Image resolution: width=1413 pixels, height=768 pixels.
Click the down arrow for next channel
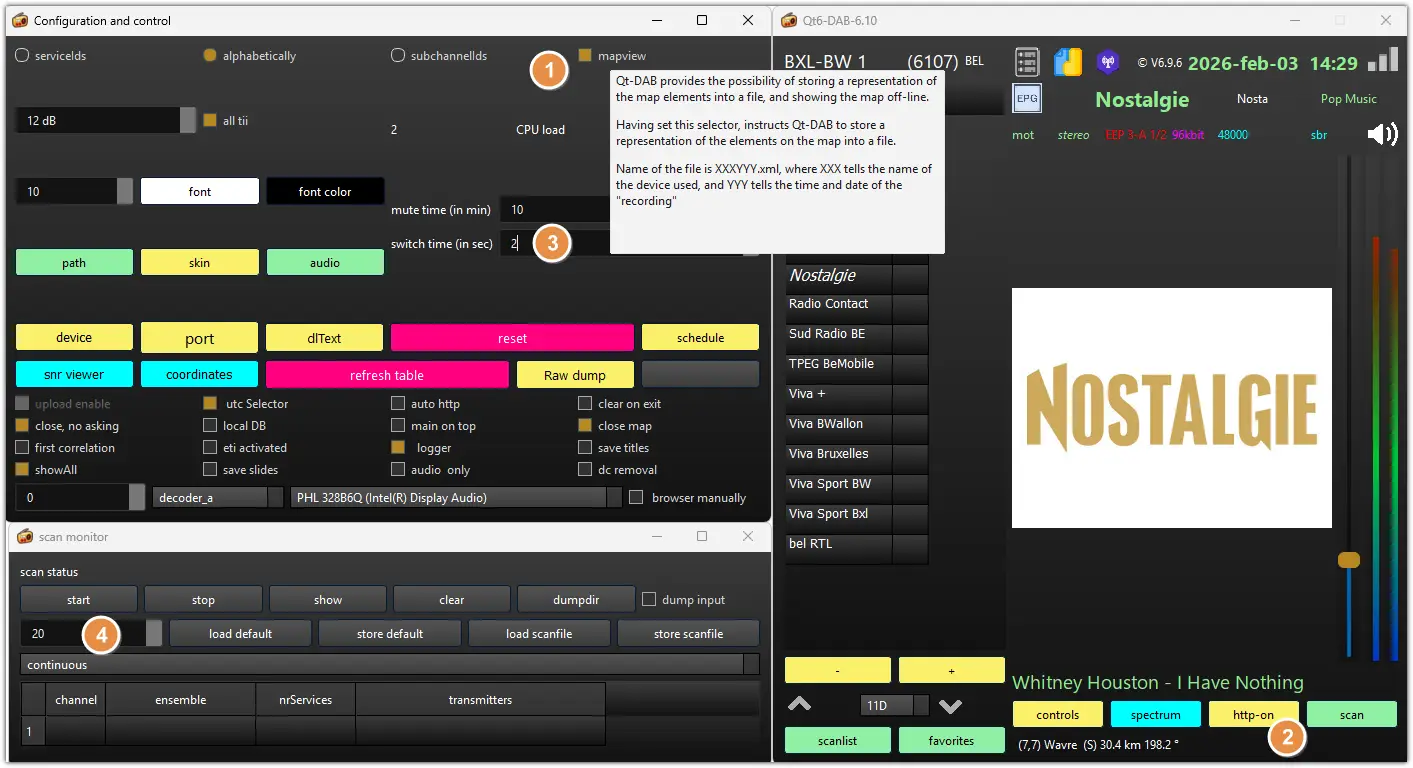pos(950,706)
